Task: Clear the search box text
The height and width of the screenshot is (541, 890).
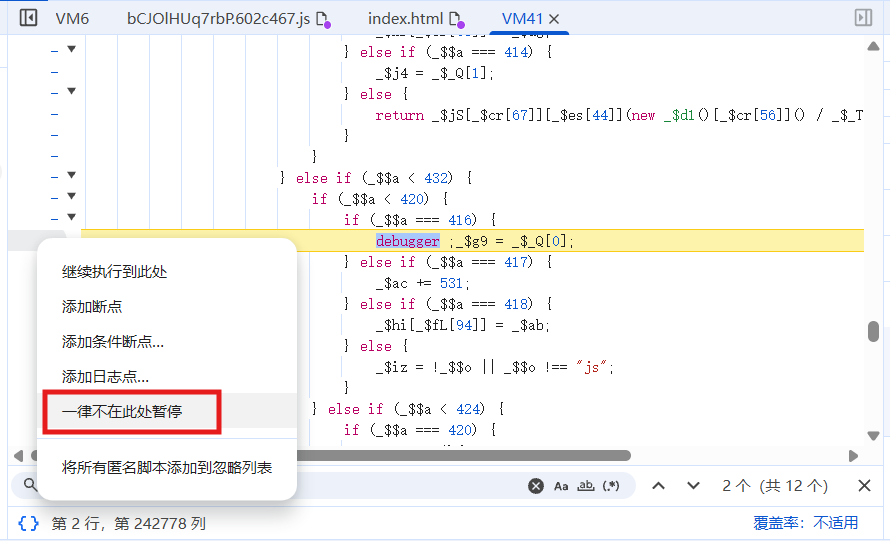Action: [536, 486]
